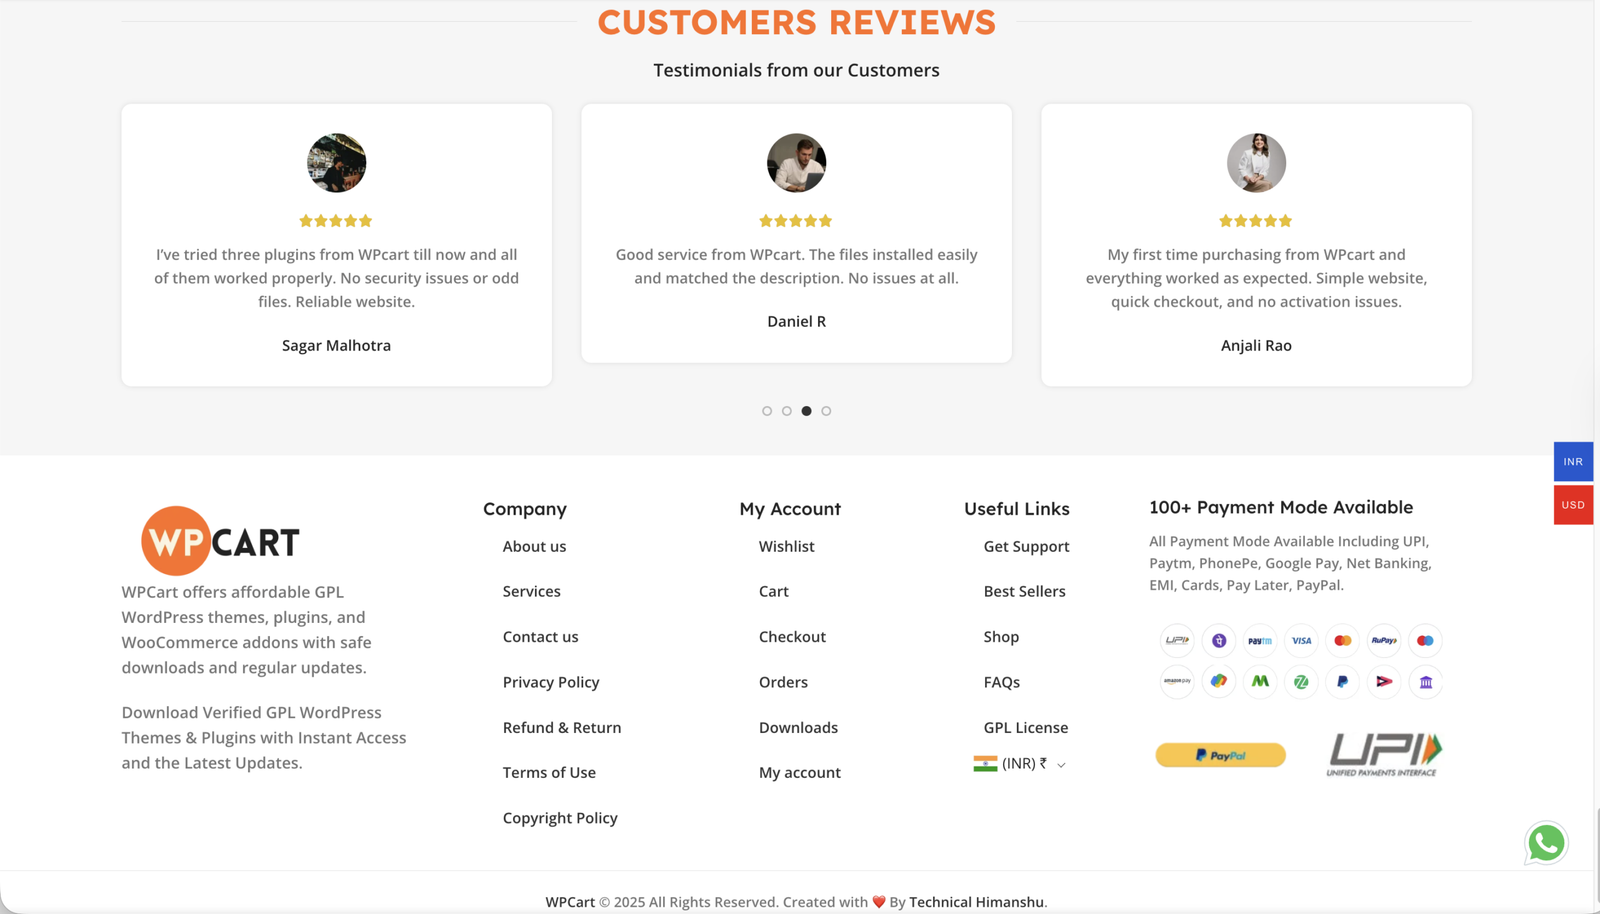This screenshot has width=1600, height=914.
Task: Jump to the fourth testimonial slide dot
Action: click(x=826, y=411)
